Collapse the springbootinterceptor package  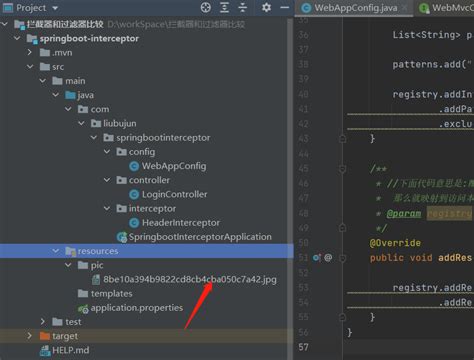[x=94, y=137]
